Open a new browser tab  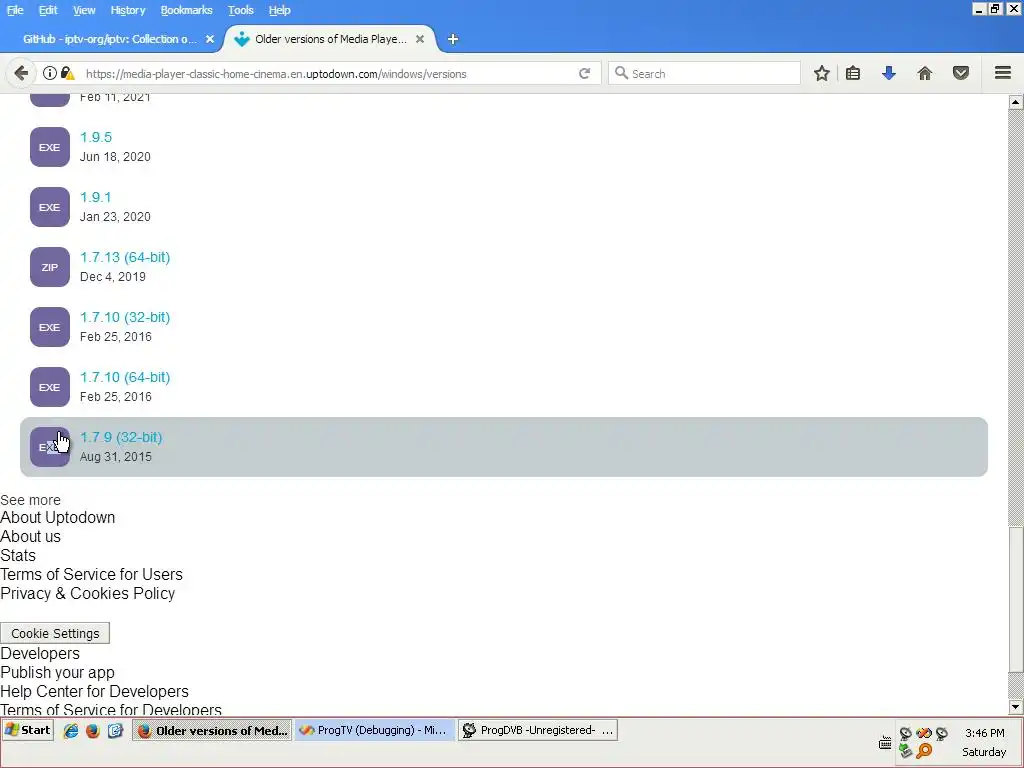click(x=453, y=39)
